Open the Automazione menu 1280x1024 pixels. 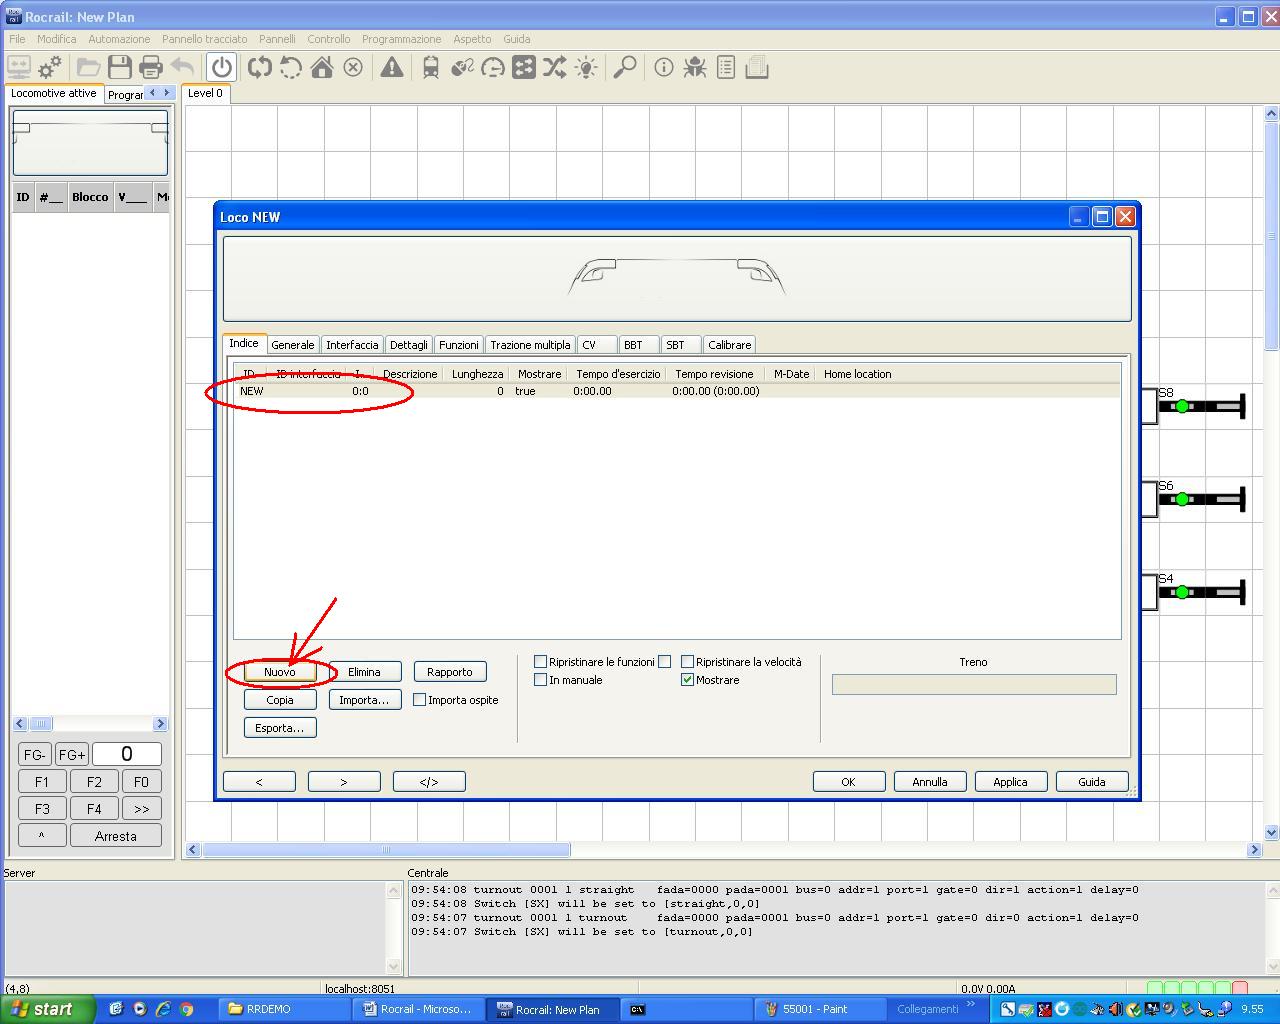click(119, 39)
